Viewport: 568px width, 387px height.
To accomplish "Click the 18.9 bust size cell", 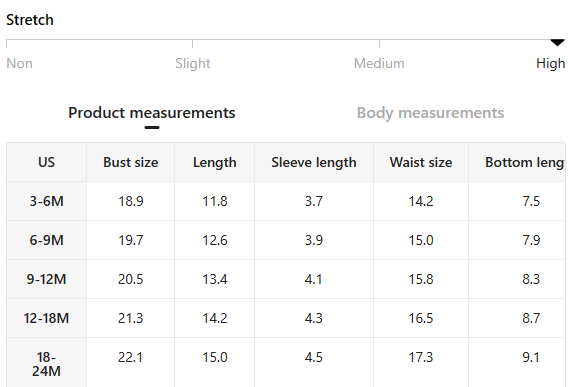I will click(130, 201).
